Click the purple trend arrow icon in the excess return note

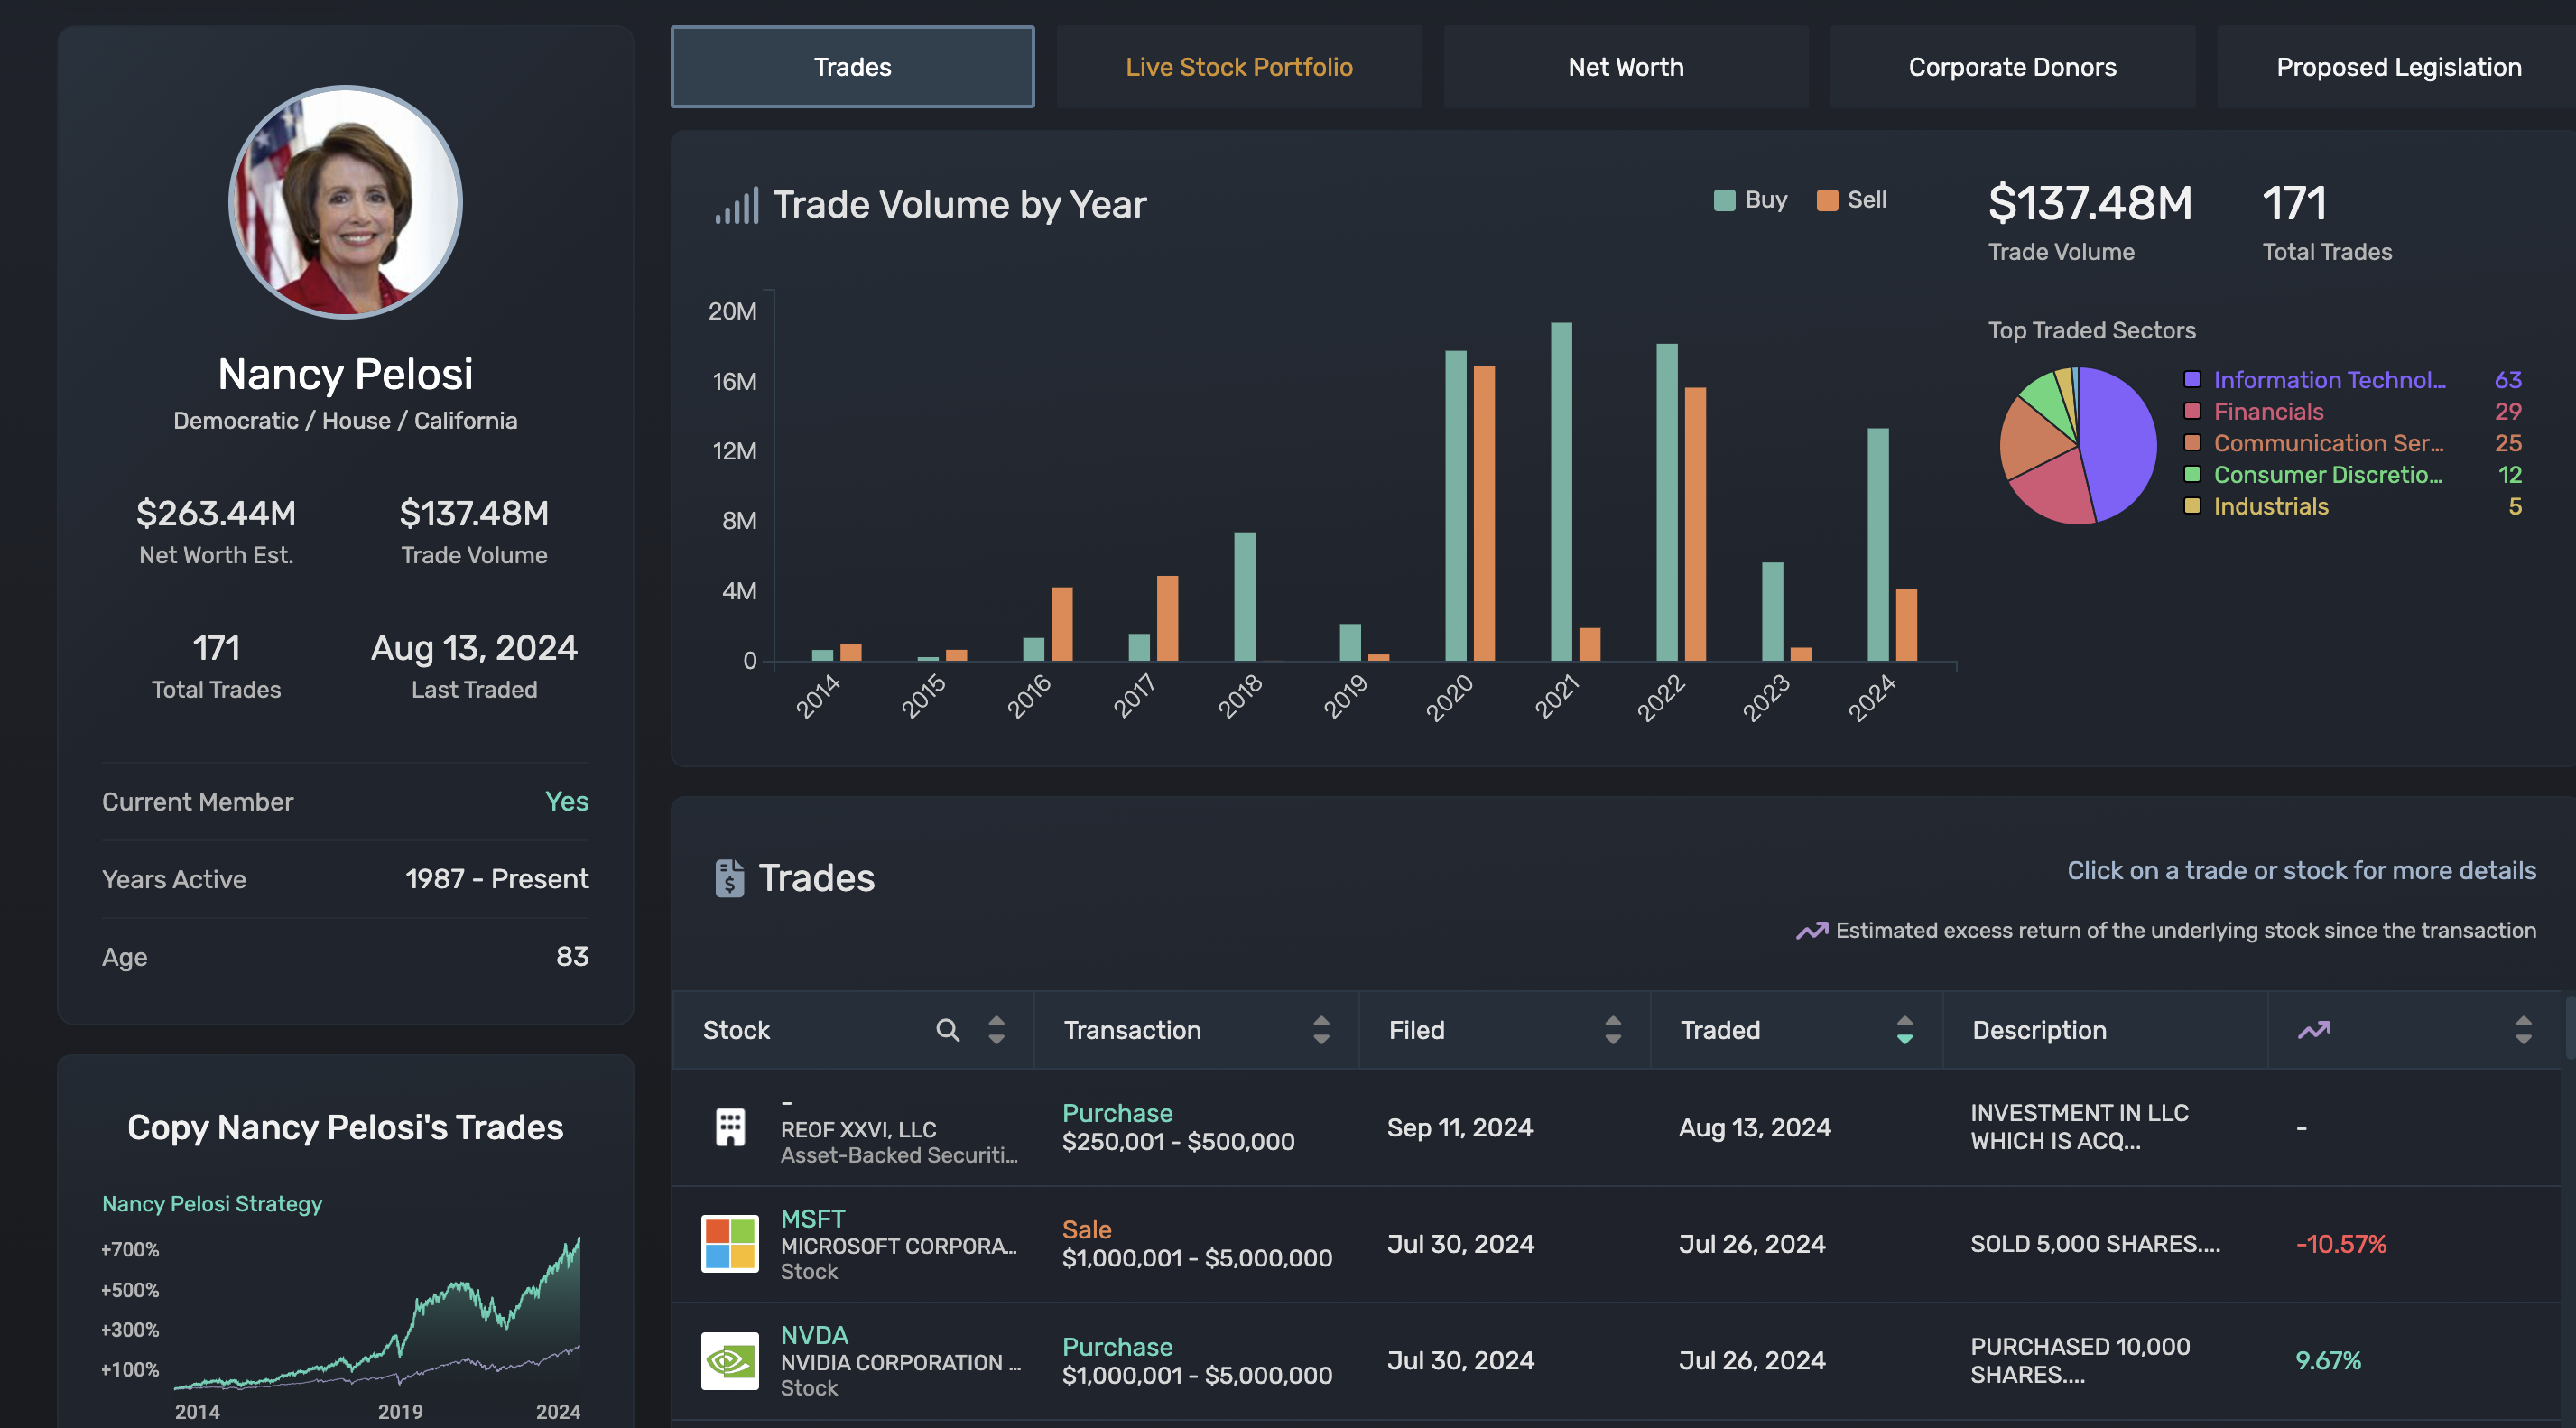[1812, 931]
